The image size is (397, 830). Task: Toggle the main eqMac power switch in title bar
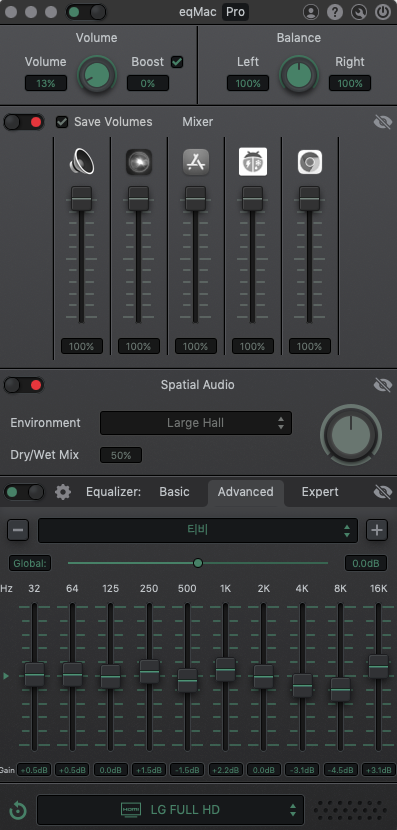coord(86,12)
